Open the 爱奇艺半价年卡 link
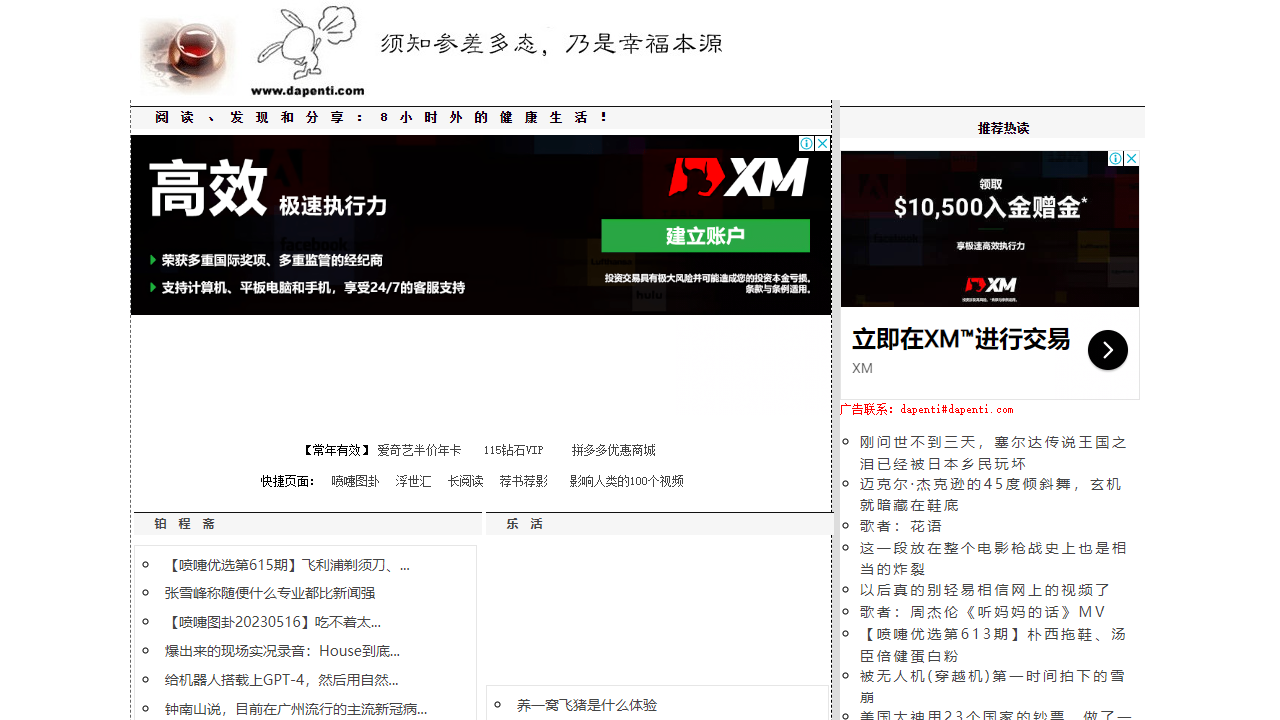 (419, 450)
